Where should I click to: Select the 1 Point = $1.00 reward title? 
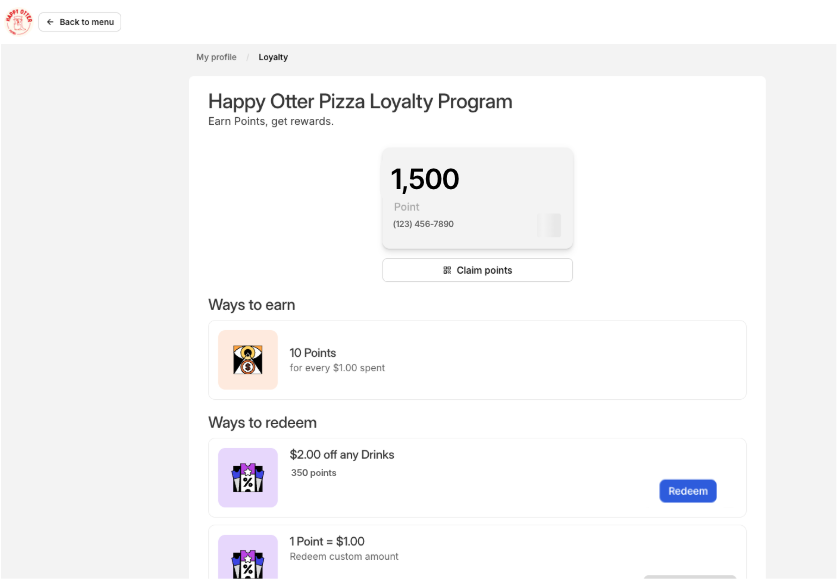(327, 541)
